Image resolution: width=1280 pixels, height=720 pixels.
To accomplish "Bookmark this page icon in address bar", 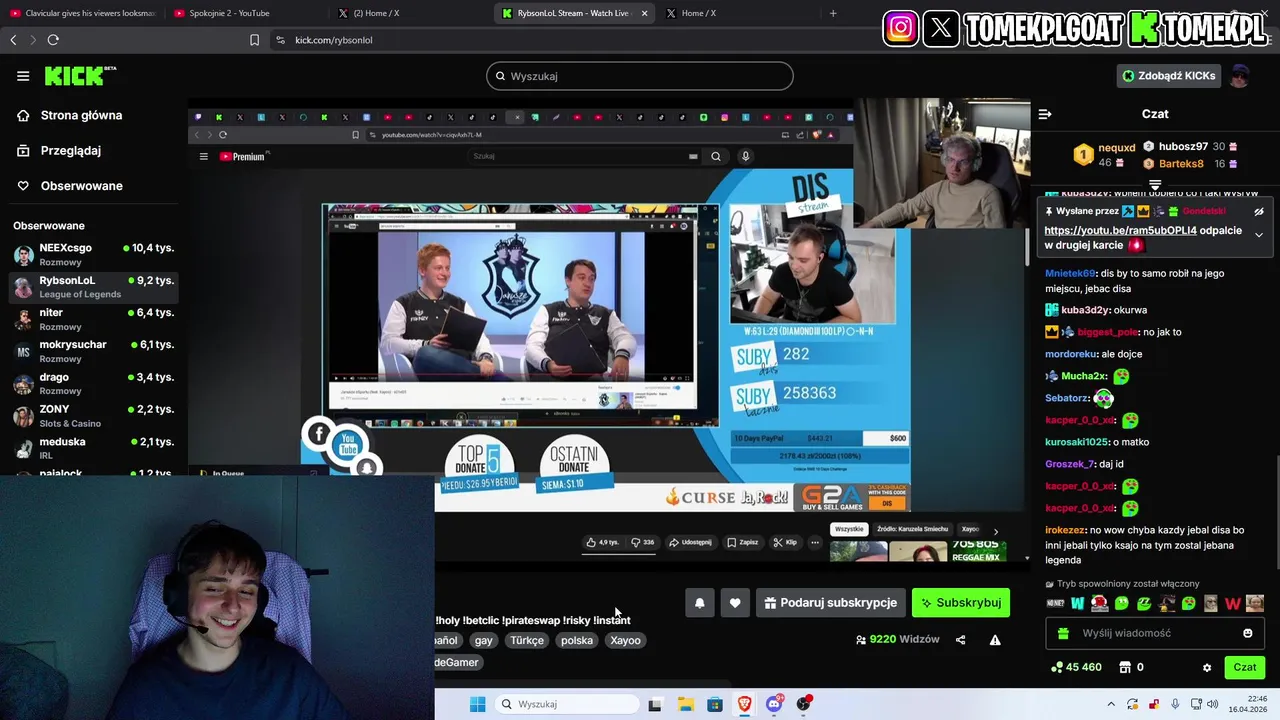I will pos(254,40).
